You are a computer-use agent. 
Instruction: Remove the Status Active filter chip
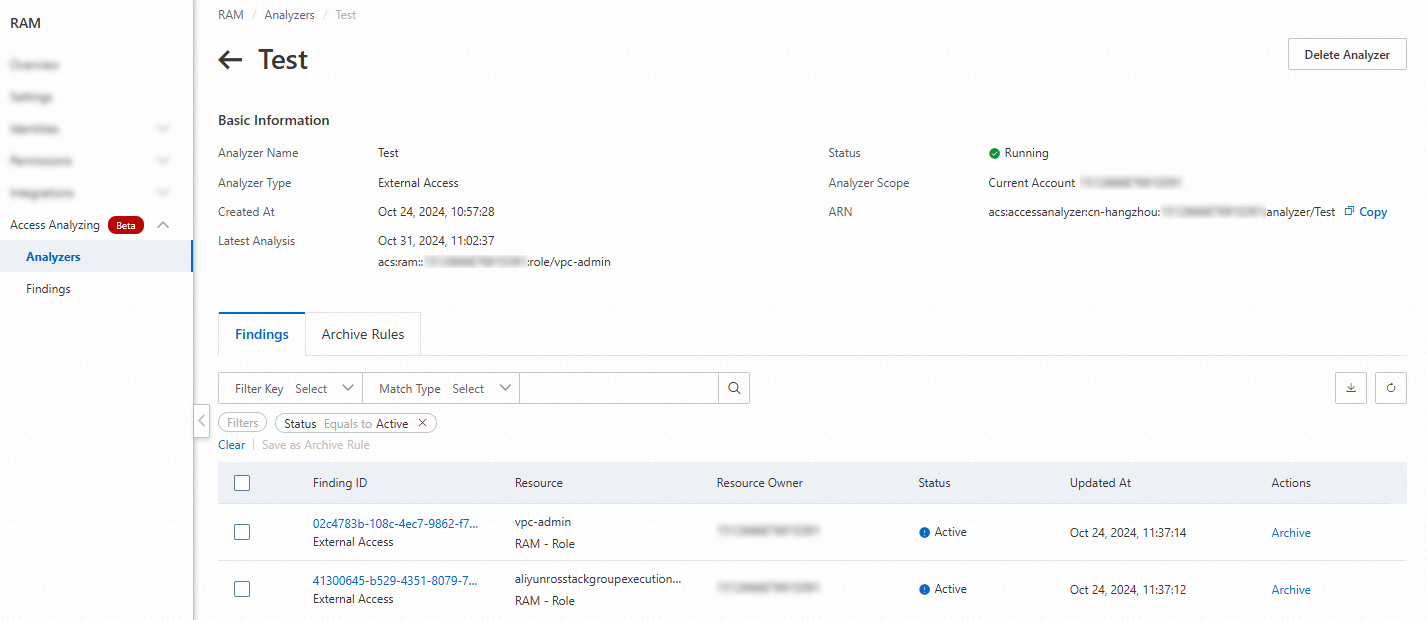423,422
